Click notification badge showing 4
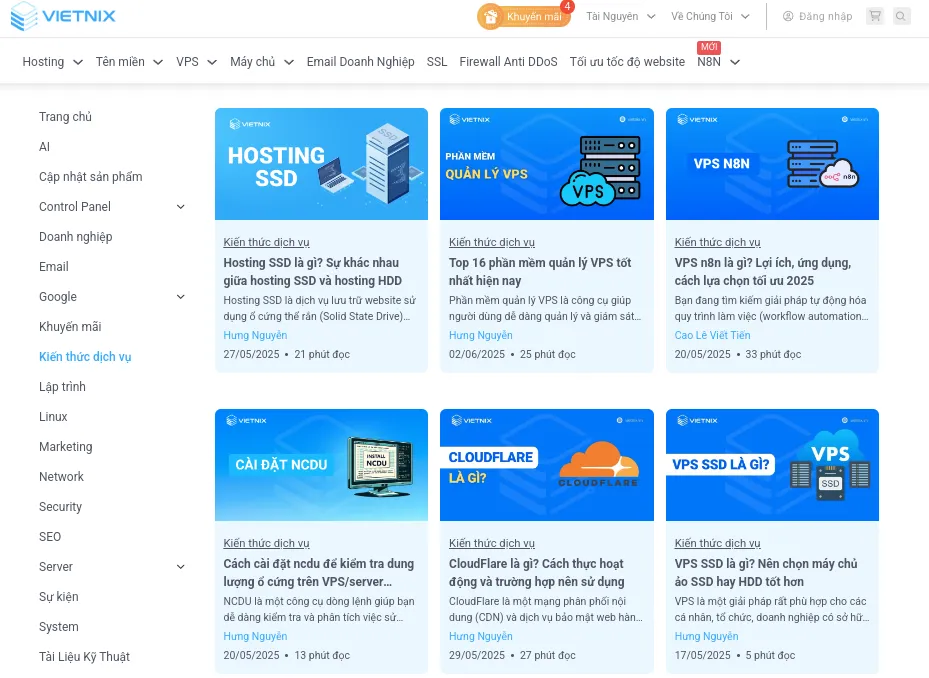The height and width of the screenshot is (678, 929). coord(567,6)
